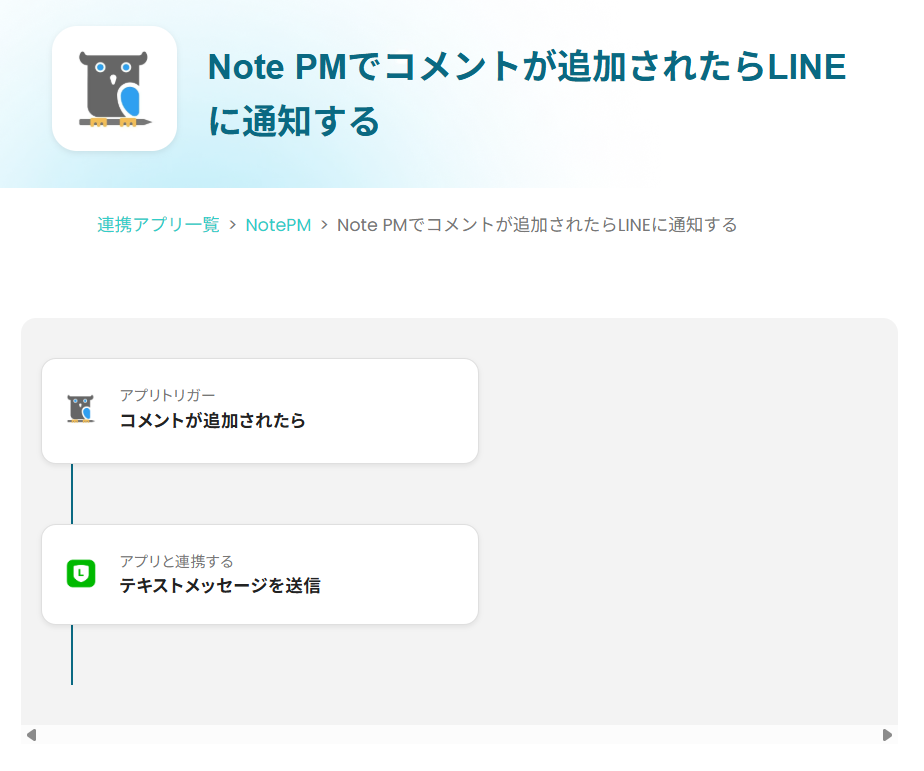The height and width of the screenshot is (771, 924).
Task: Click the コメントが追加されたら title text
Action: click(212, 420)
